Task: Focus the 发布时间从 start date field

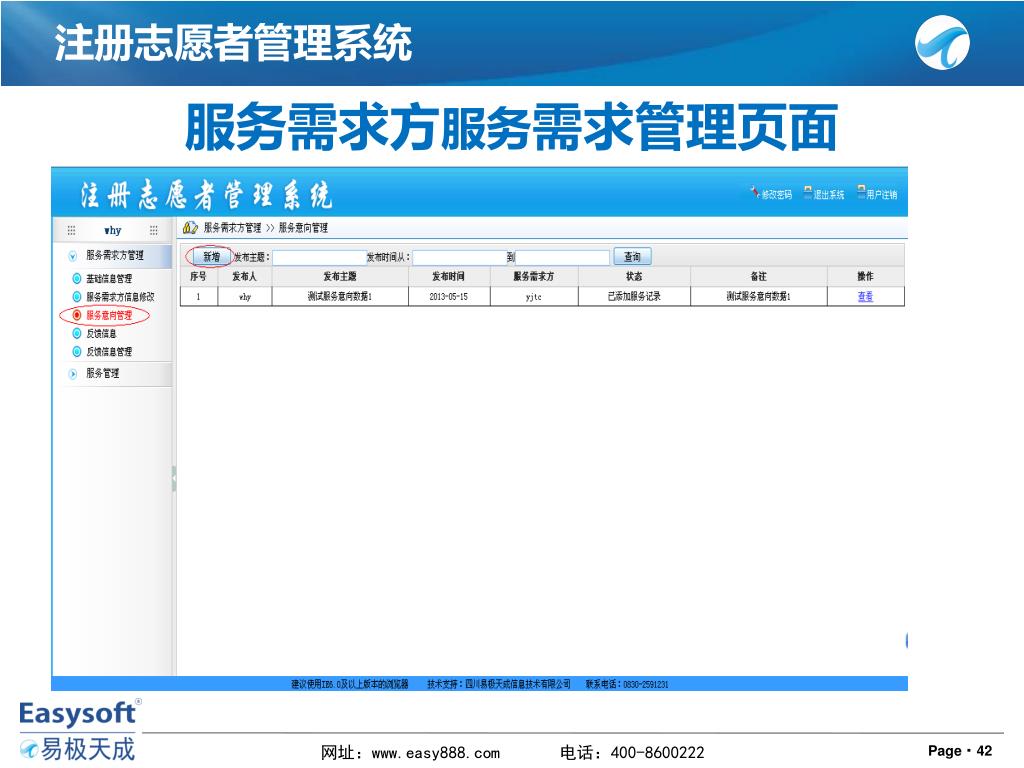Action: [x=460, y=257]
